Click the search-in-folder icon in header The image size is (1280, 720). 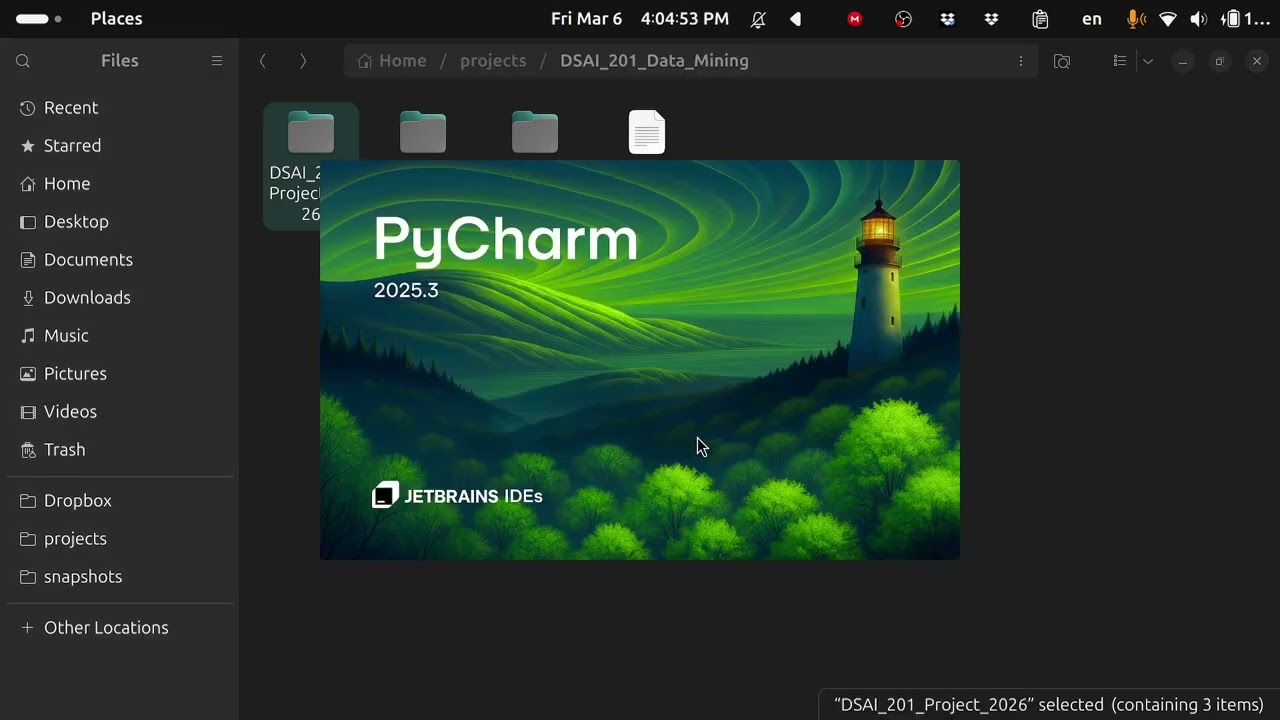click(x=1062, y=61)
